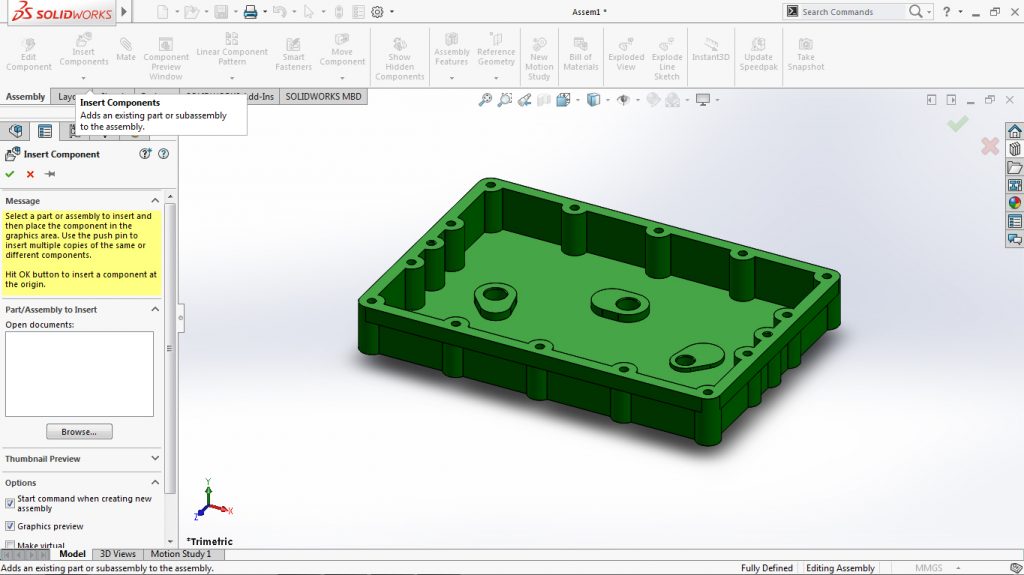This screenshot has height=575, width=1024.
Task: Collapse Part/Assembly to Insert section
Action: (155, 309)
